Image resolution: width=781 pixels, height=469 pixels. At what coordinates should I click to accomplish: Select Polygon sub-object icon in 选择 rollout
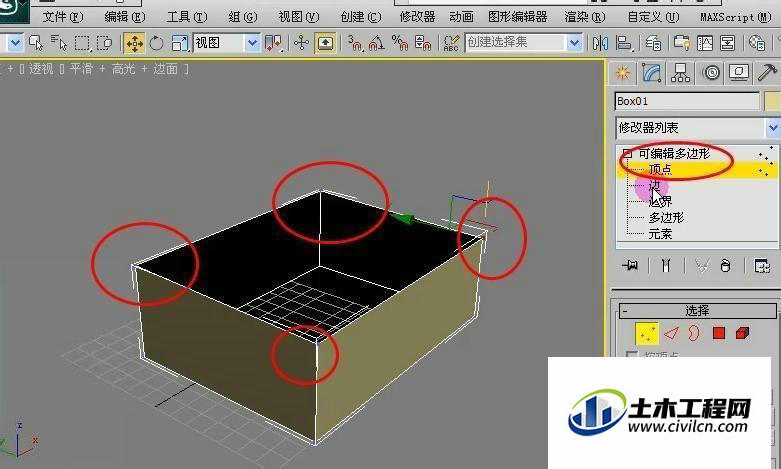718,333
